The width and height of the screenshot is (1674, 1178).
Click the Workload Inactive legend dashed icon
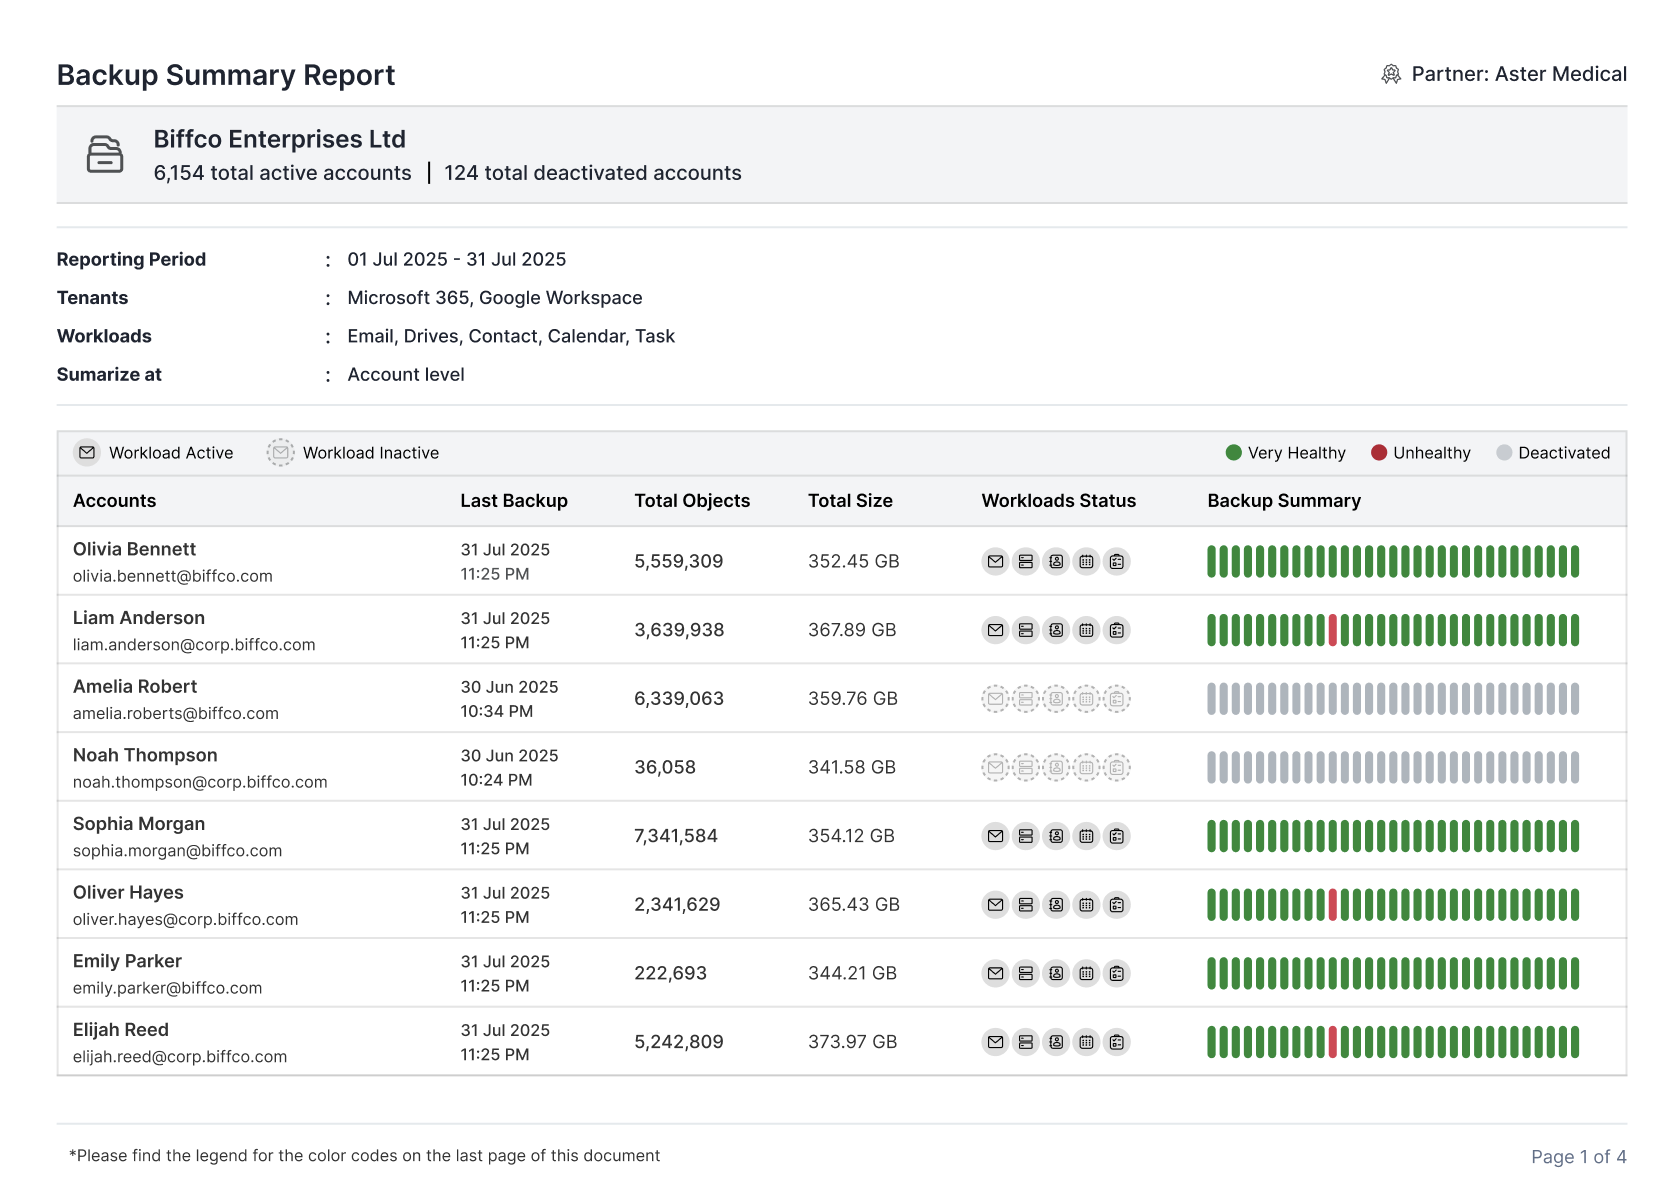pyautogui.click(x=281, y=453)
